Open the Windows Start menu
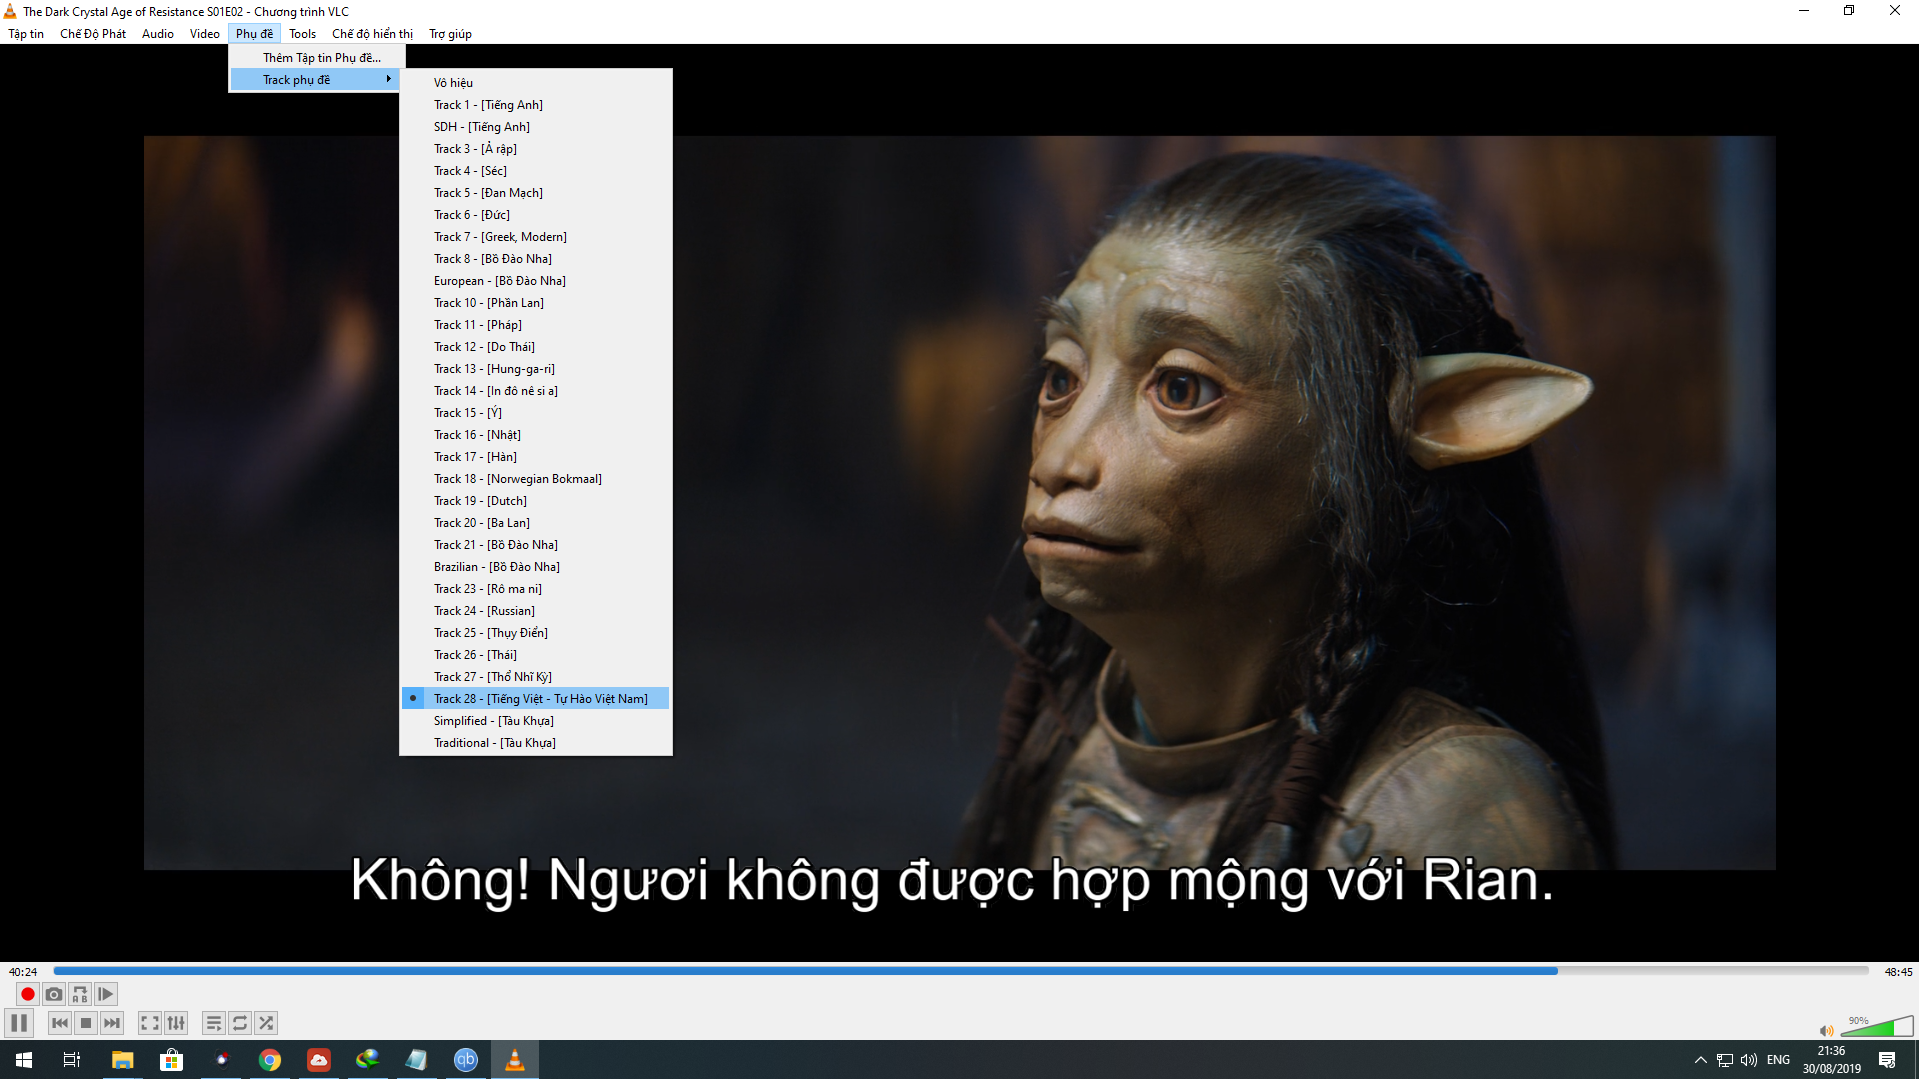This screenshot has width=1919, height=1079. pyautogui.click(x=24, y=1060)
